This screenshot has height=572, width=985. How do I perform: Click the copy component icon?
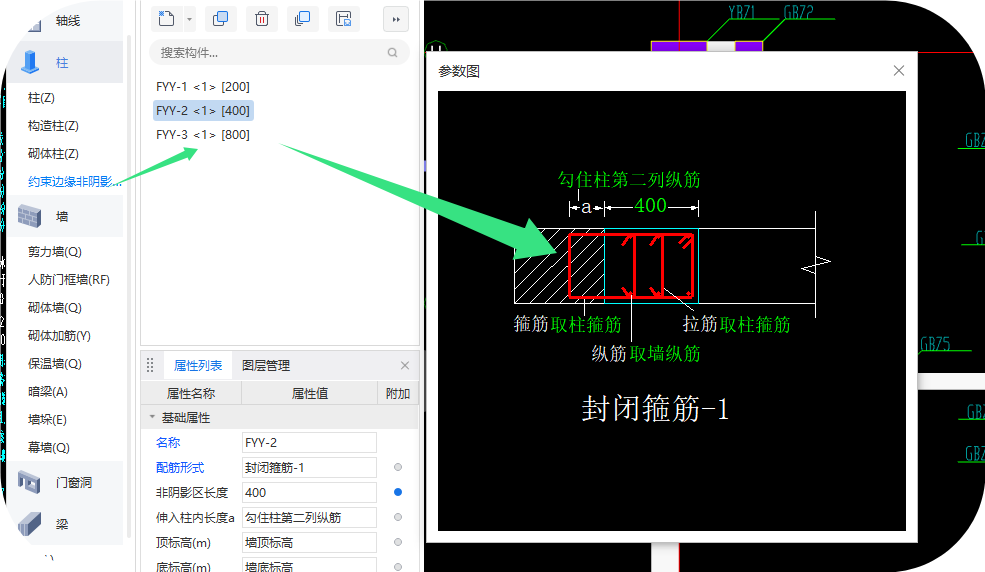tap(220, 19)
